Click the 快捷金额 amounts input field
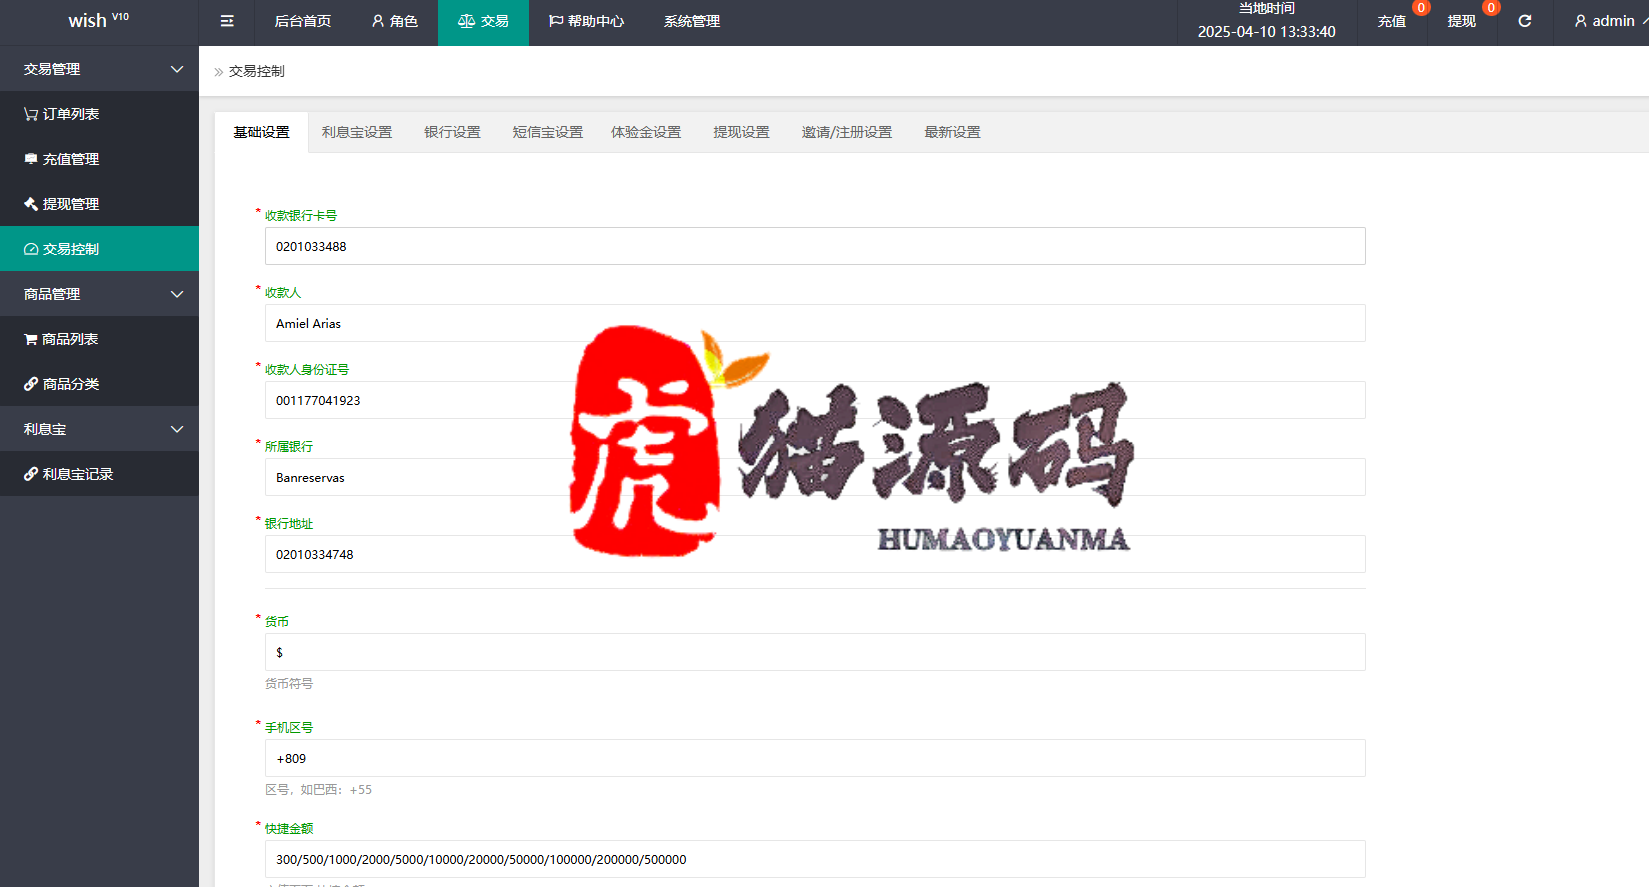The width and height of the screenshot is (1649, 887). pos(815,859)
